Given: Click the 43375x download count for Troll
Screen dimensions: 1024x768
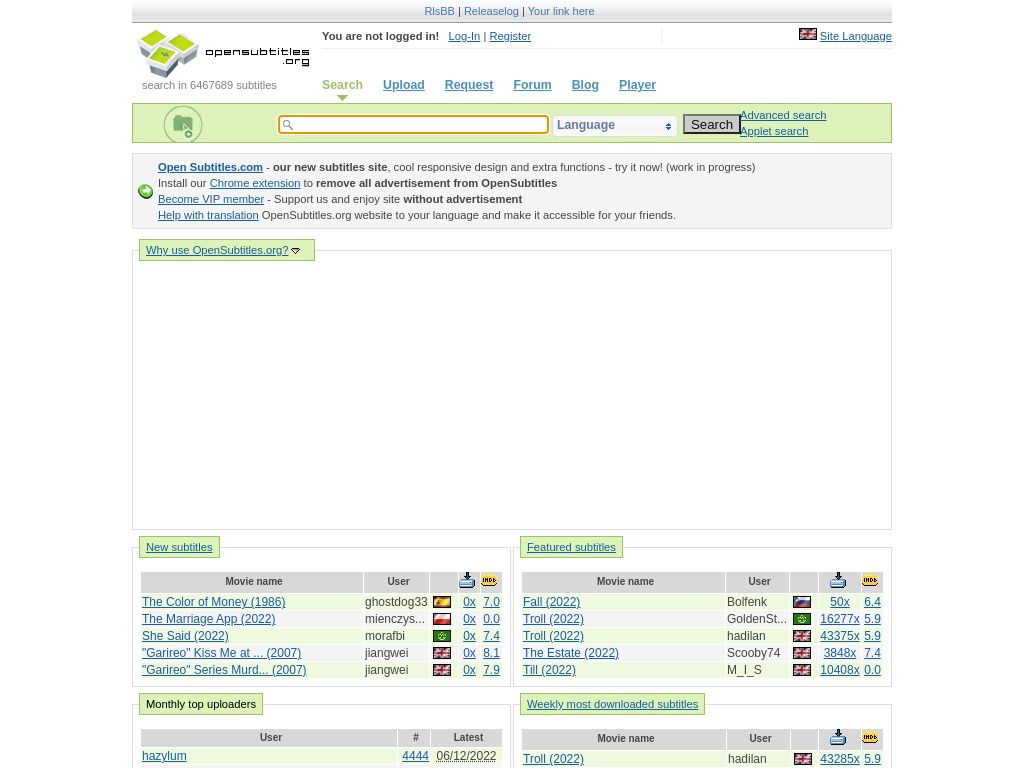Looking at the screenshot, I should pyautogui.click(x=840, y=636).
